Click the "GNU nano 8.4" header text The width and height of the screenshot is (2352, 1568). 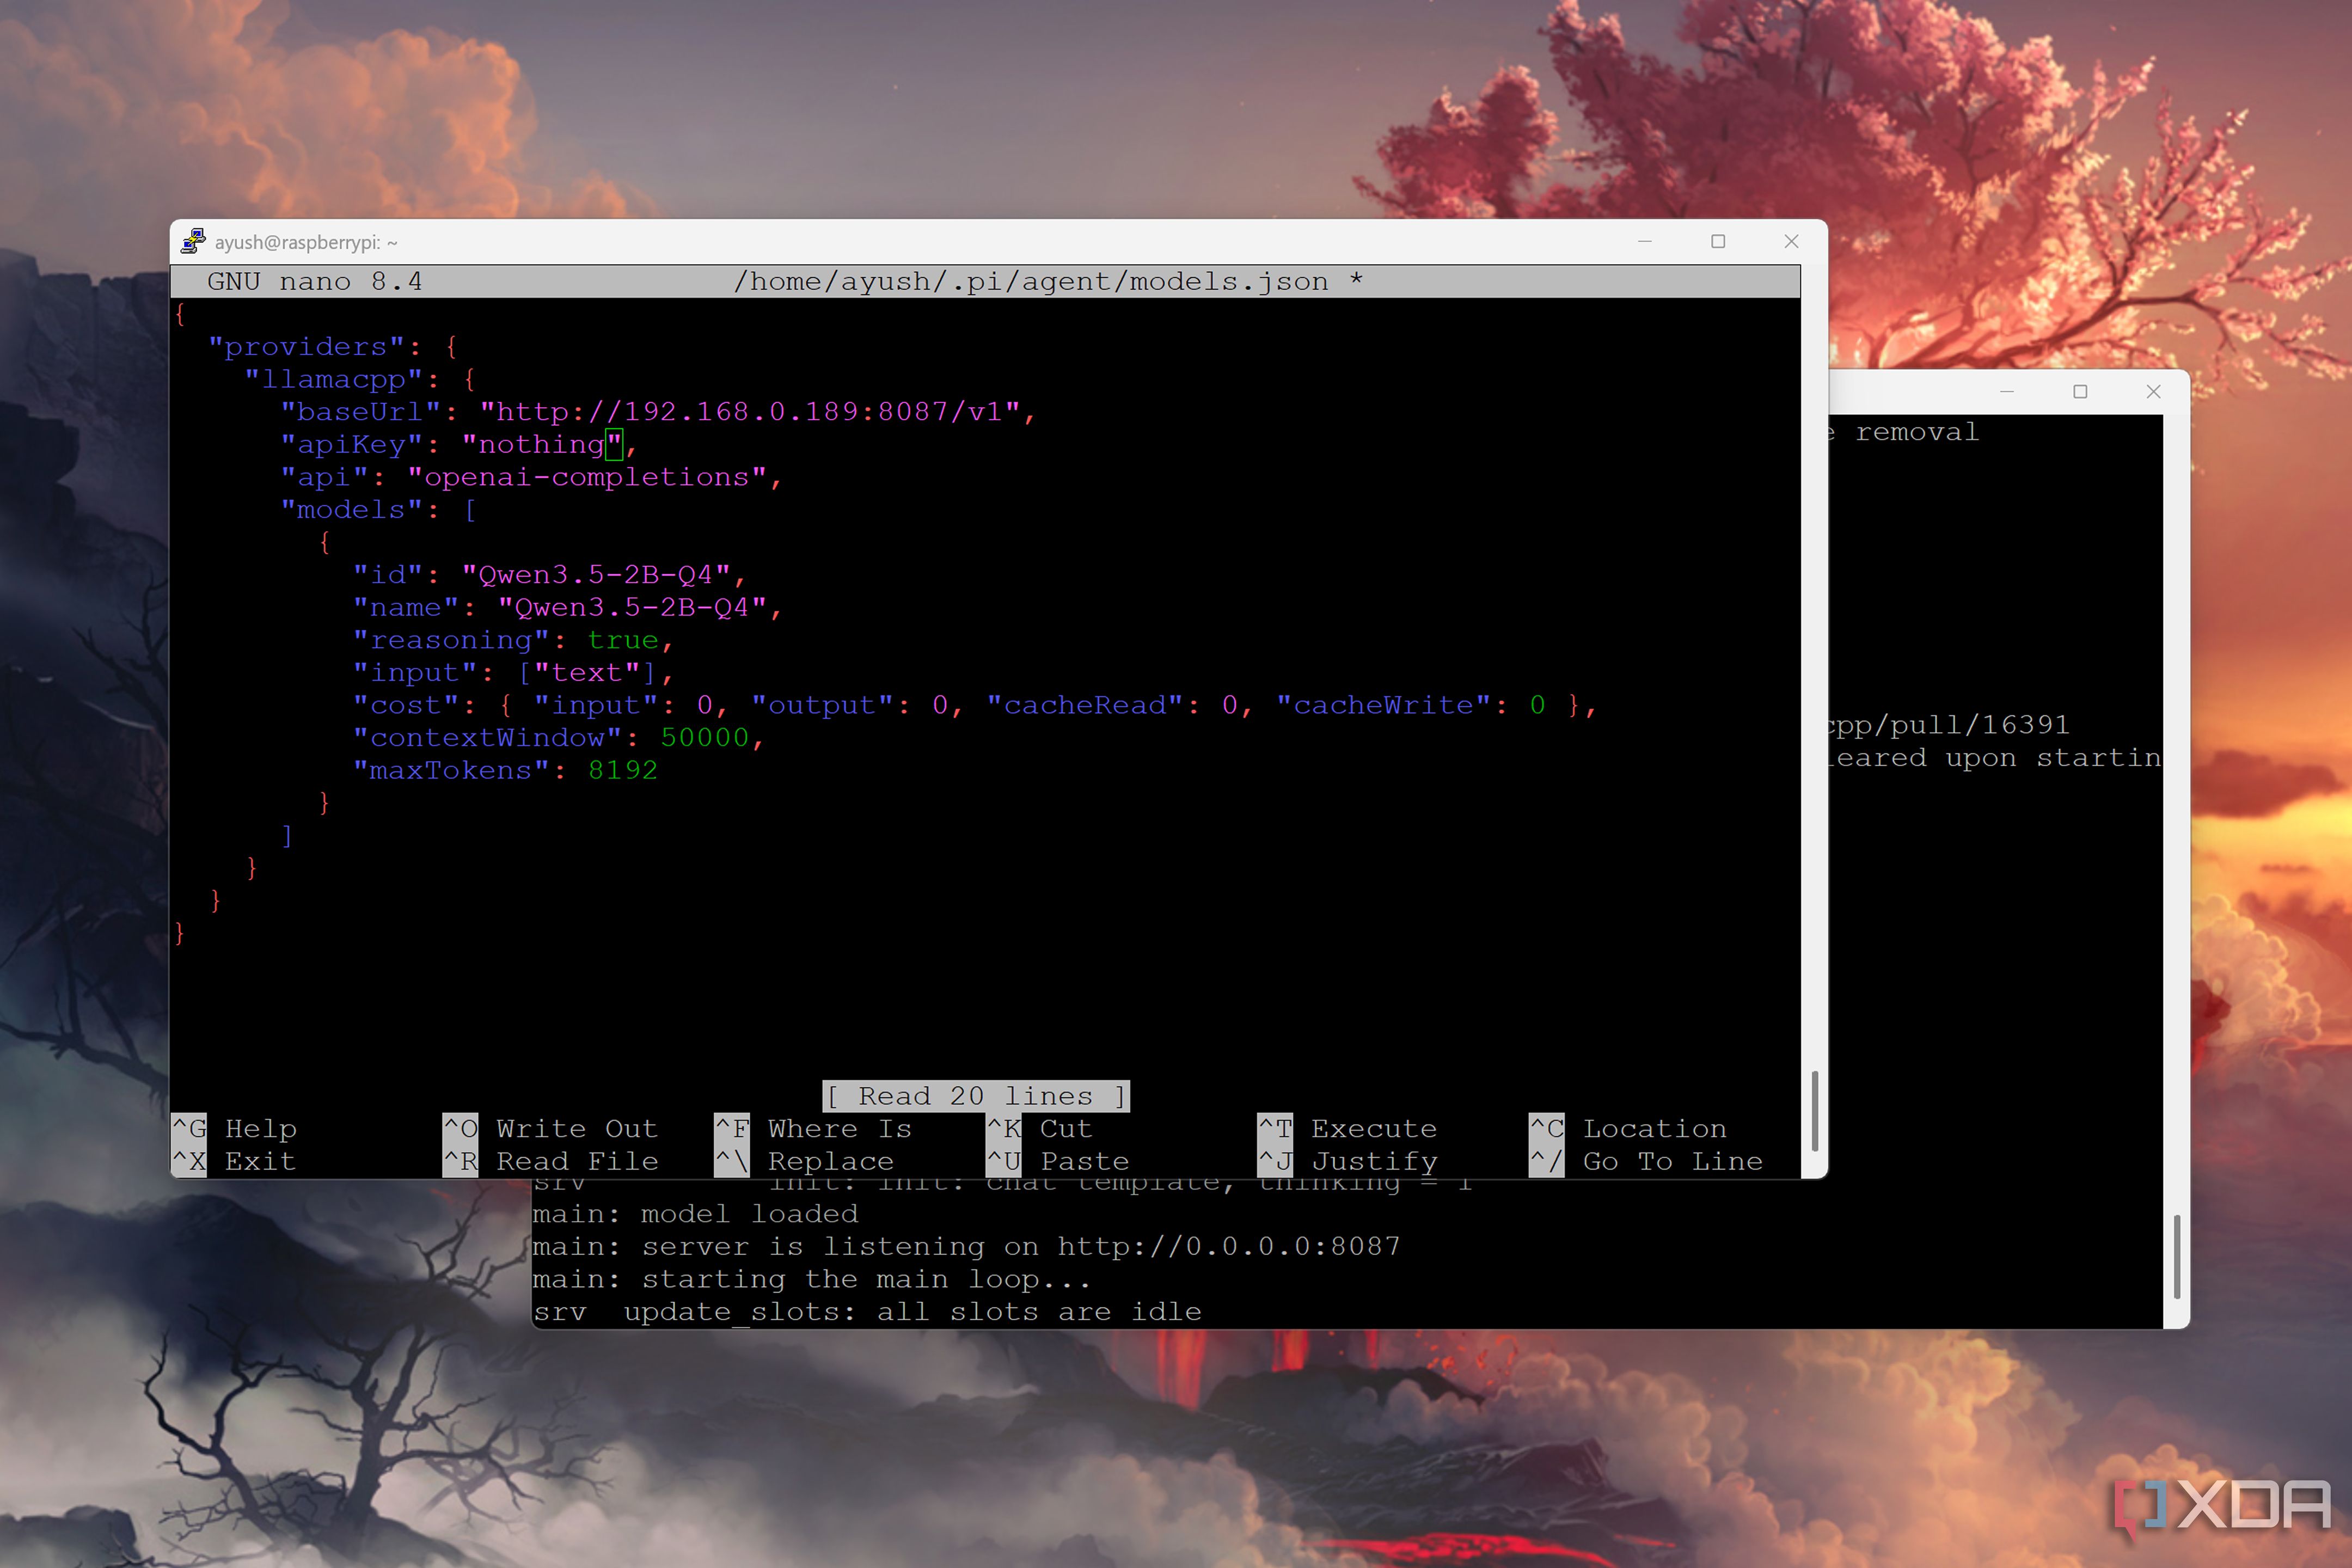coord(315,282)
